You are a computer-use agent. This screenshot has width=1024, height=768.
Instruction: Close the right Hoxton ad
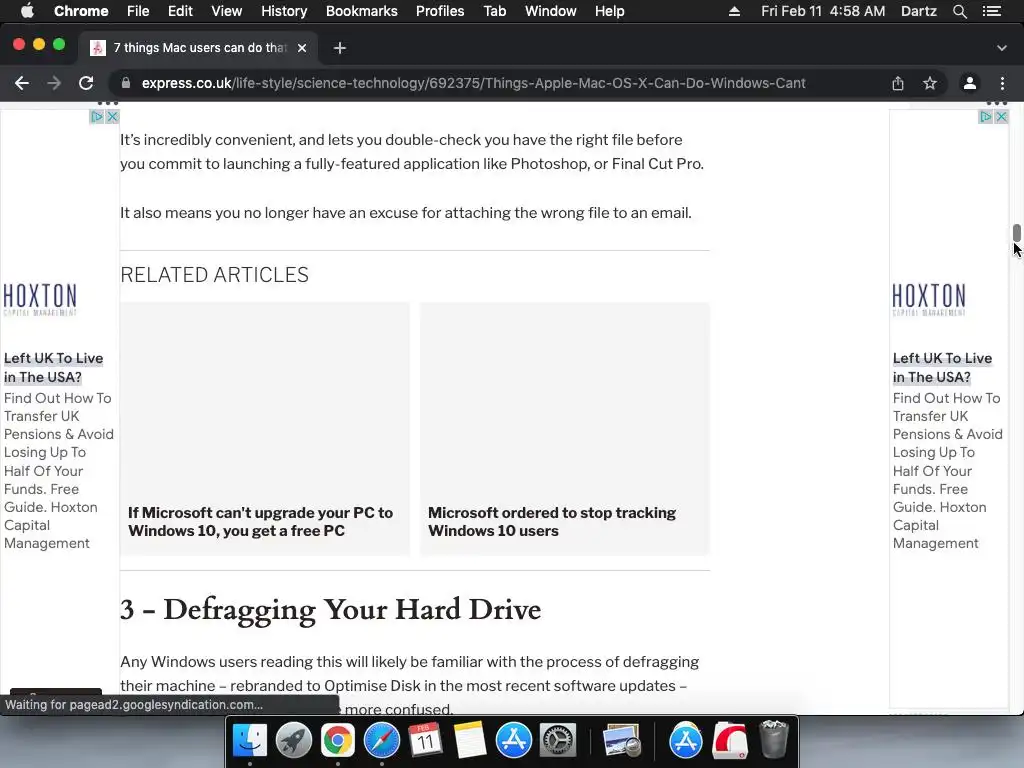pos(1001,117)
